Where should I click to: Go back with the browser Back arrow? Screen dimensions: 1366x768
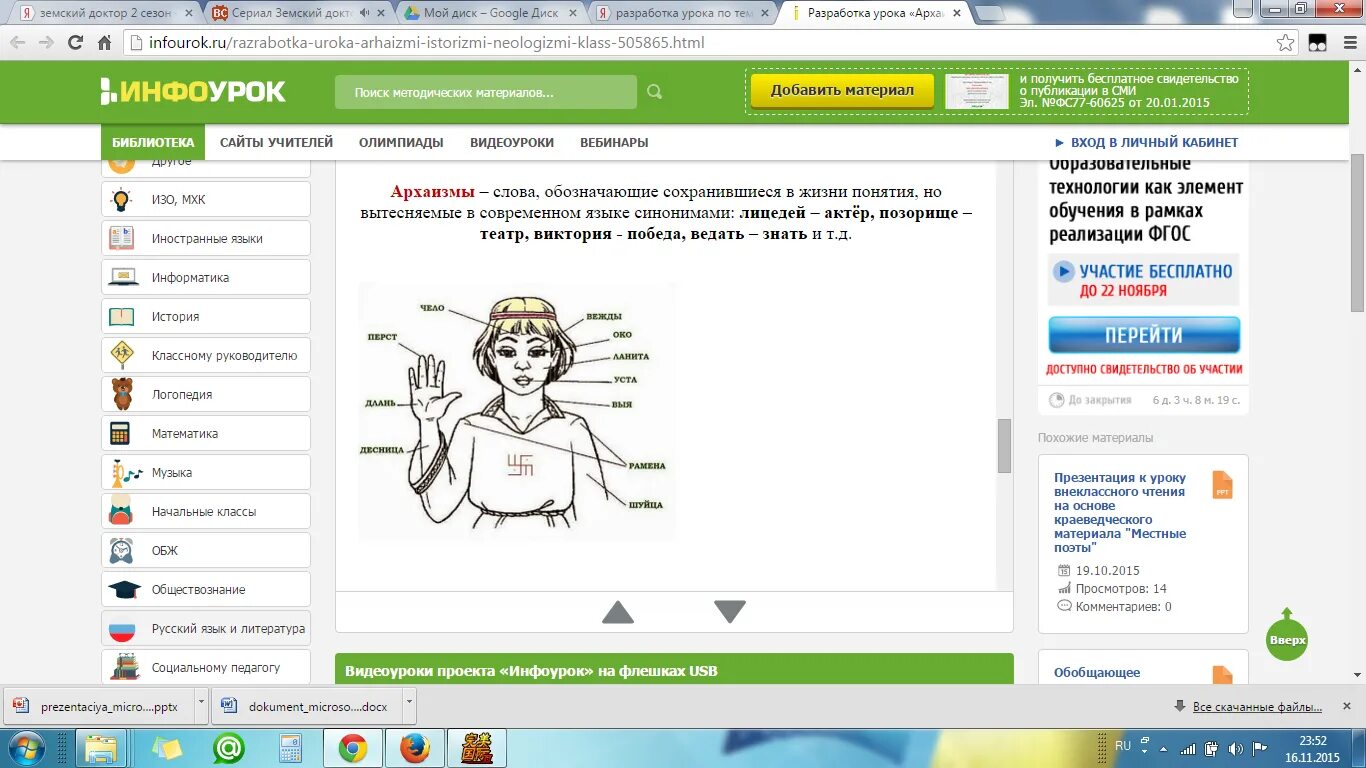(x=19, y=43)
